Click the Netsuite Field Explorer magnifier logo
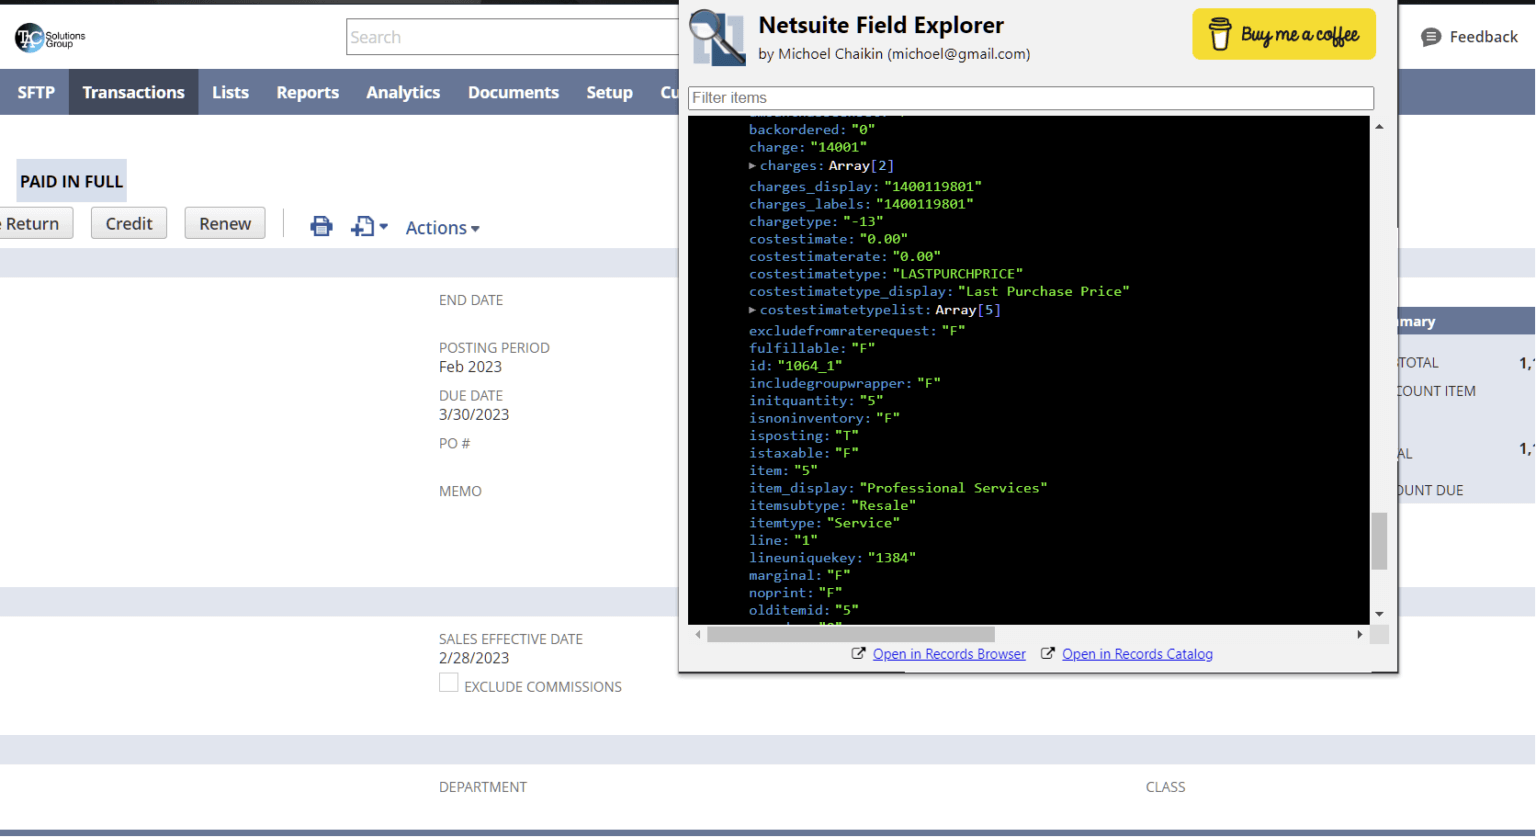 point(717,38)
